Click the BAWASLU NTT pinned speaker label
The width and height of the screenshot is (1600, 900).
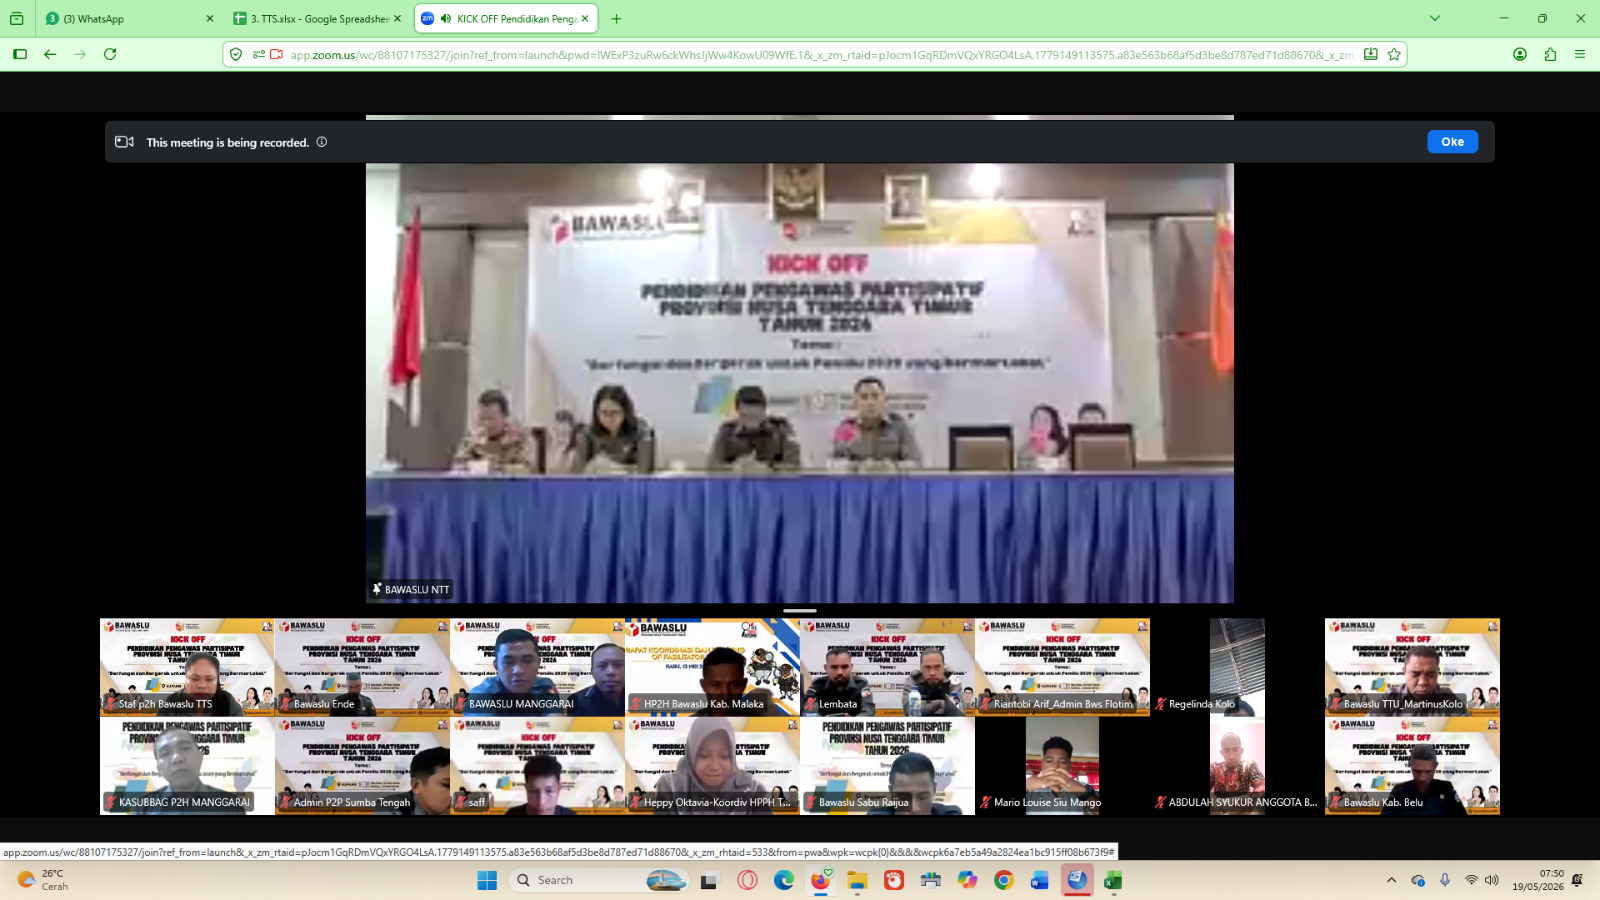411,589
